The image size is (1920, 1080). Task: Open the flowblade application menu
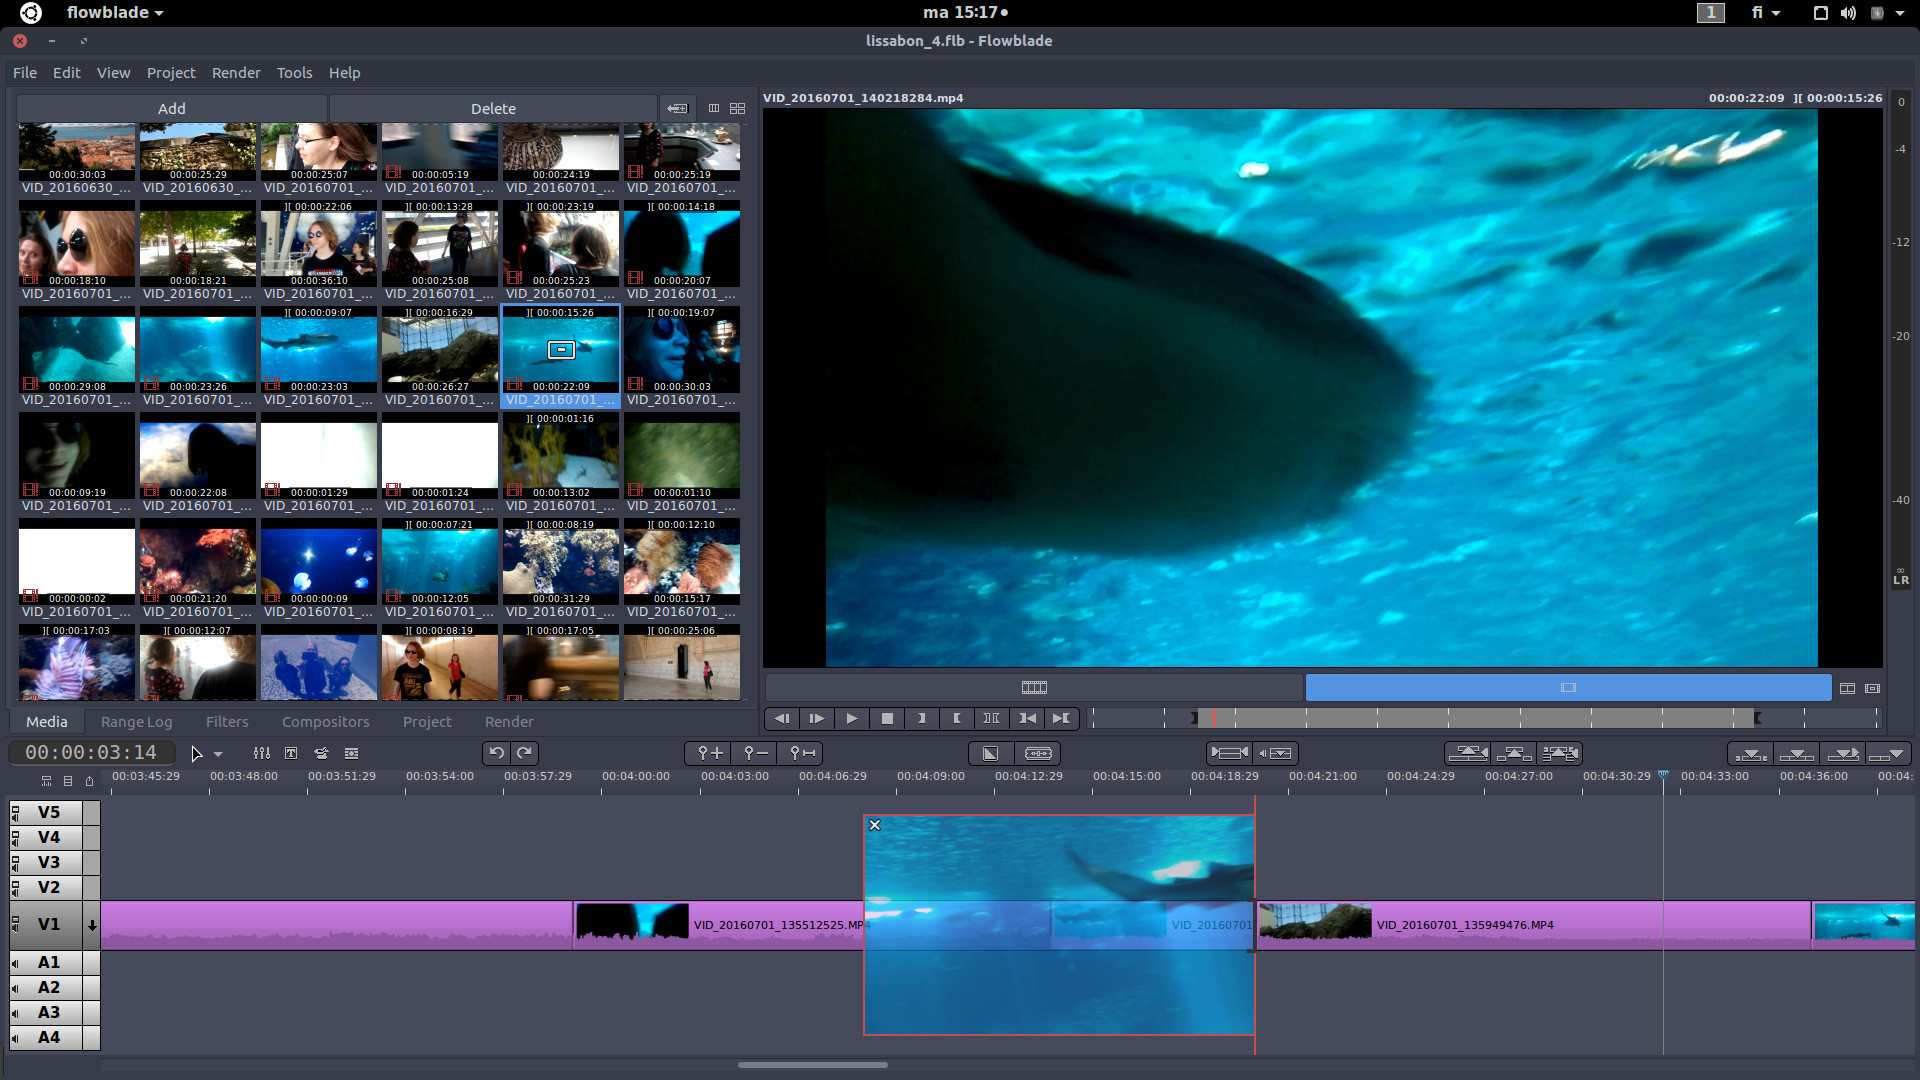(x=114, y=12)
